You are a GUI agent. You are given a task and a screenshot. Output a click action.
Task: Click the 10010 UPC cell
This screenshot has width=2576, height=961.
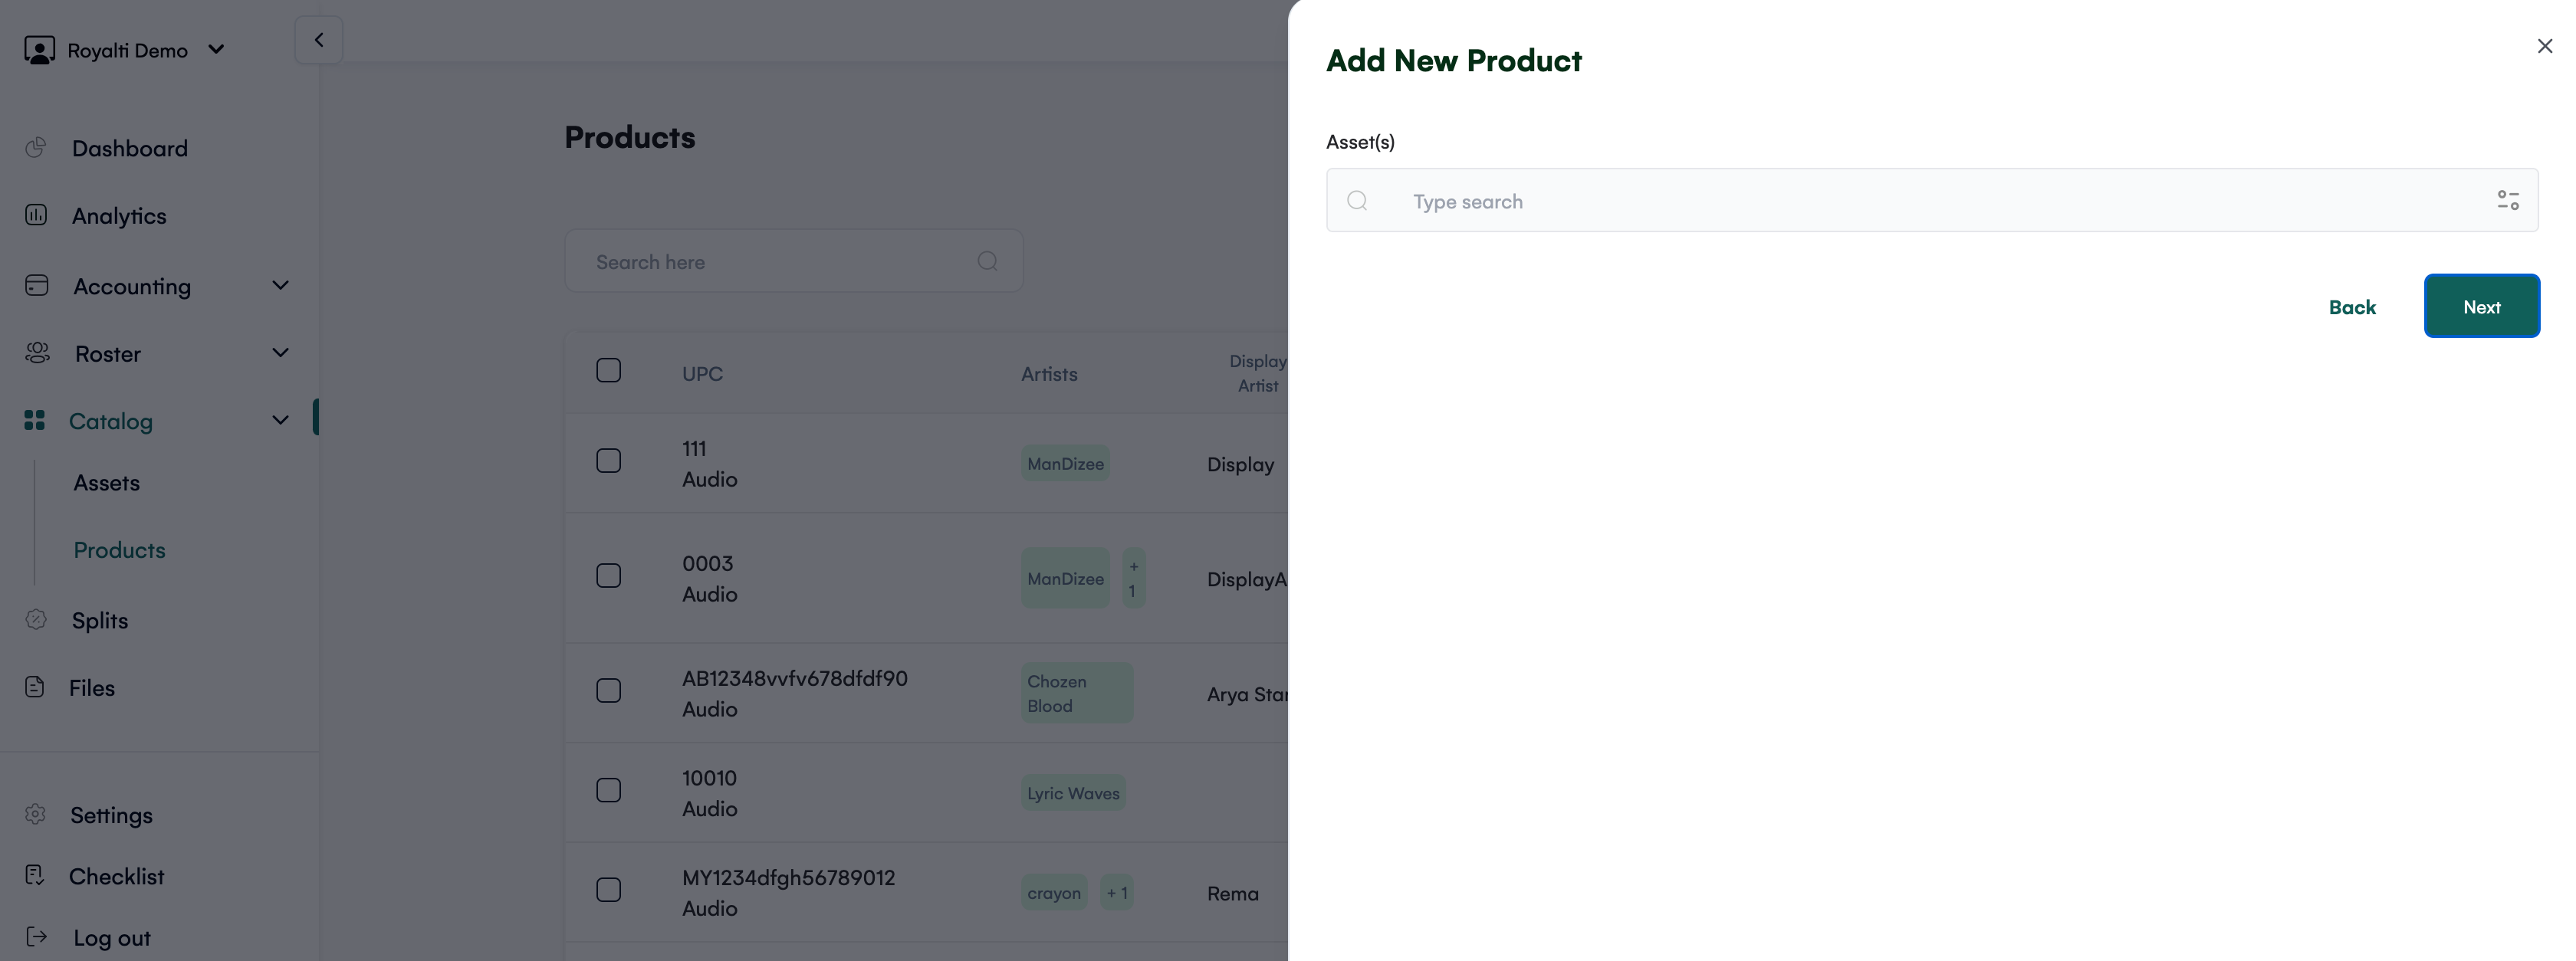click(709, 778)
